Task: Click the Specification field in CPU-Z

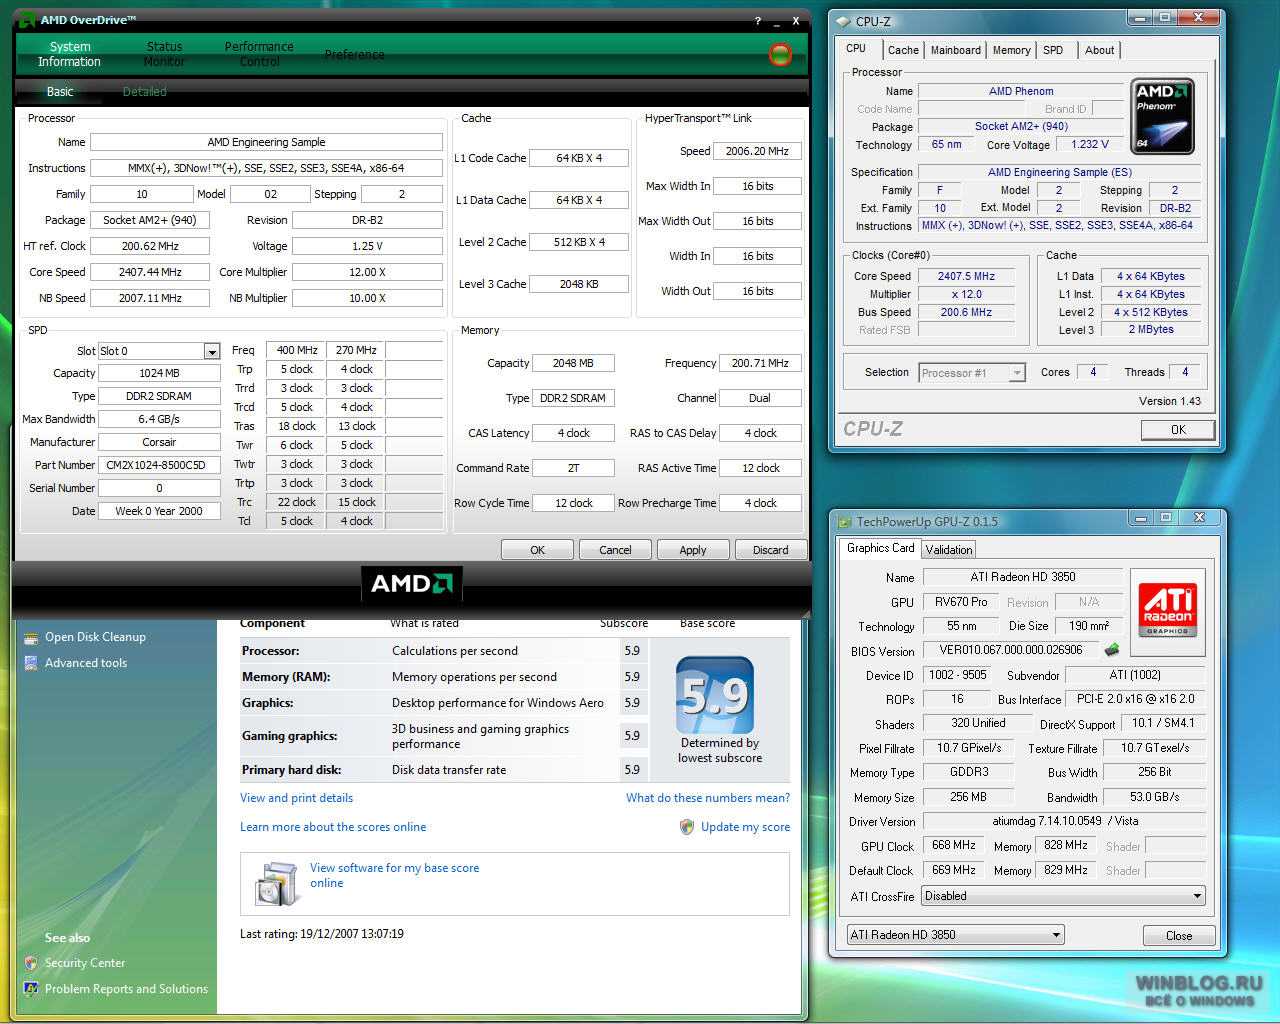Action: pyautogui.click(x=1059, y=172)
